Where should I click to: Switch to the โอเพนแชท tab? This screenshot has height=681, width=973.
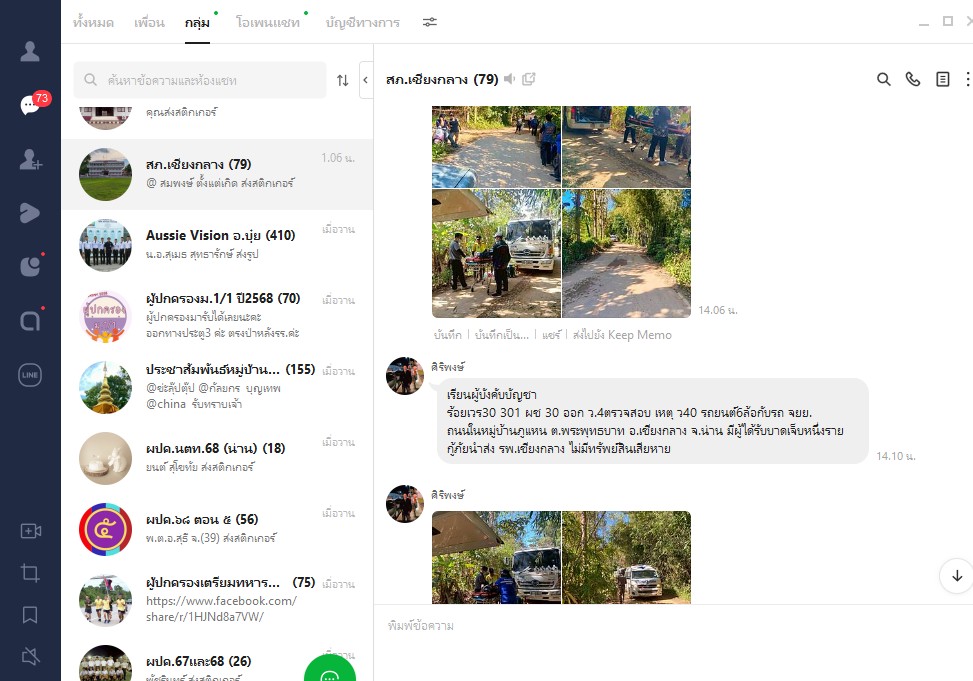(x=267, y=22)
